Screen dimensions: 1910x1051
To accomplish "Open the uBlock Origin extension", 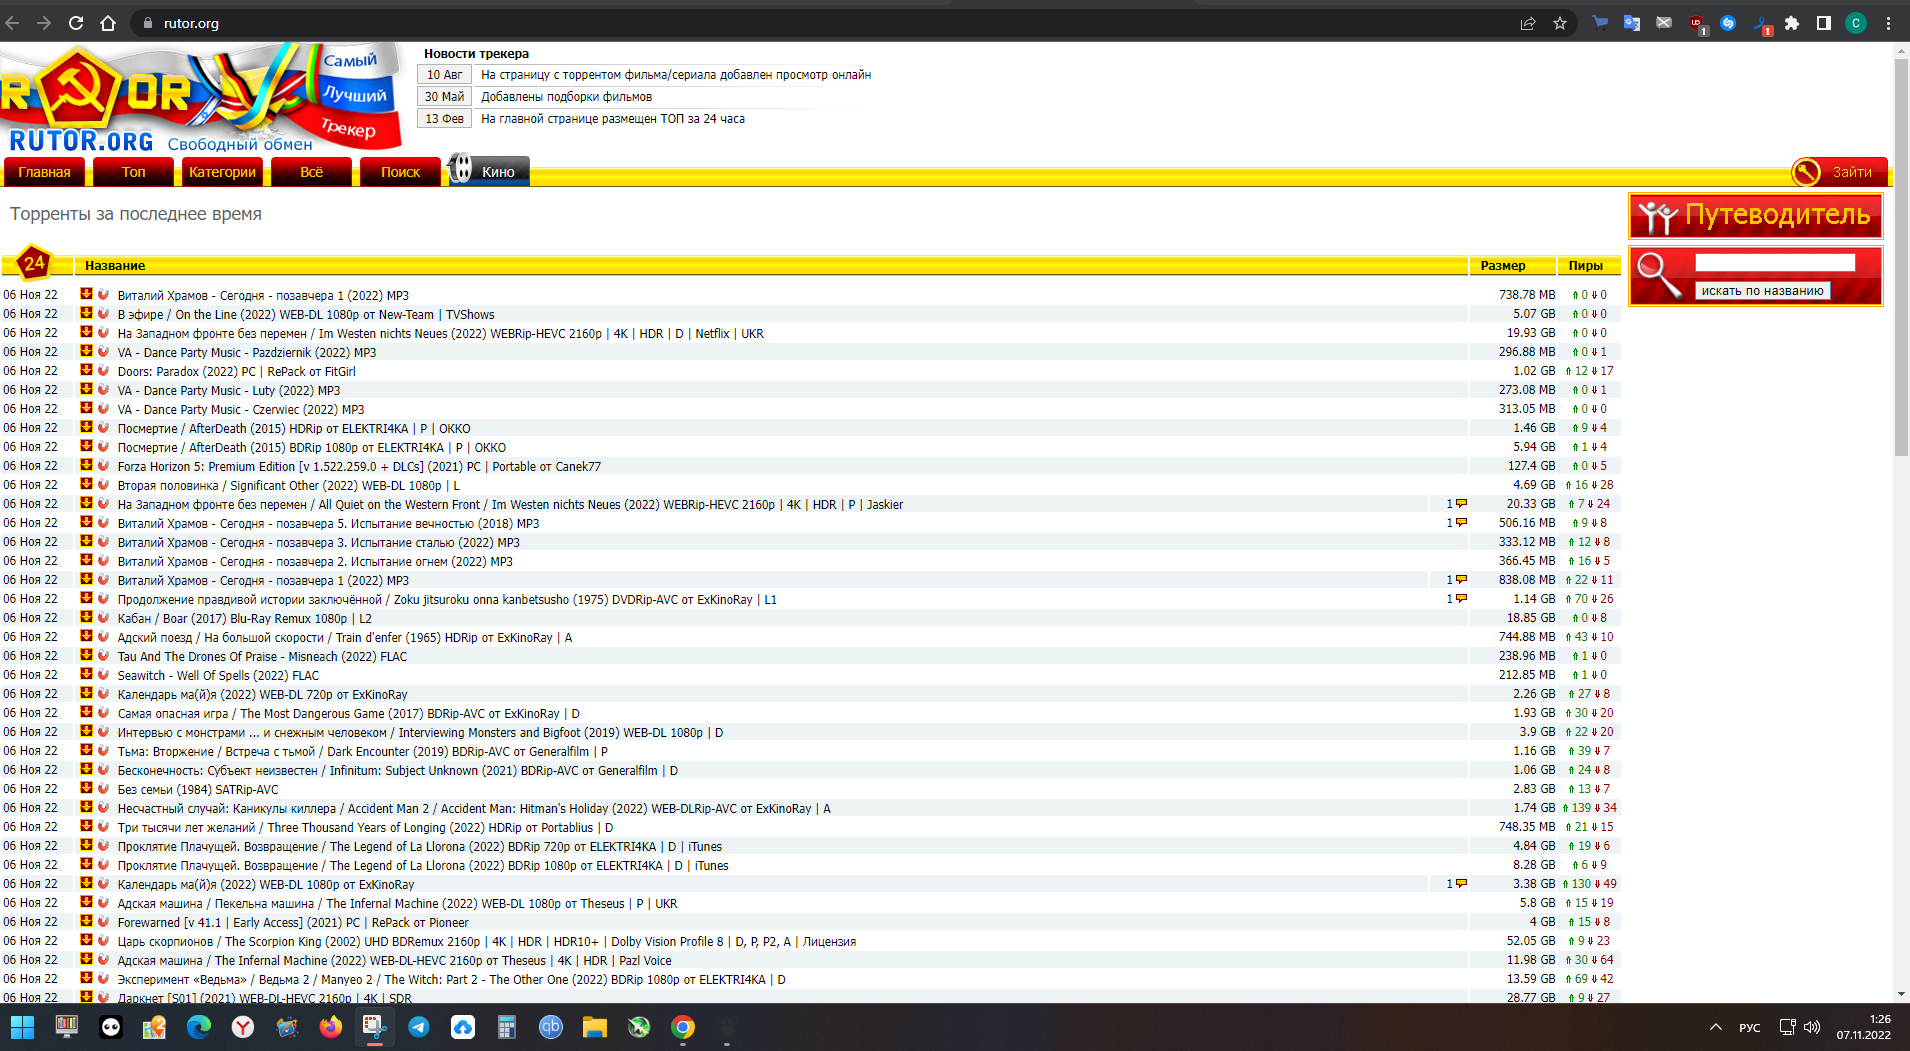I will click(1697, 24).
